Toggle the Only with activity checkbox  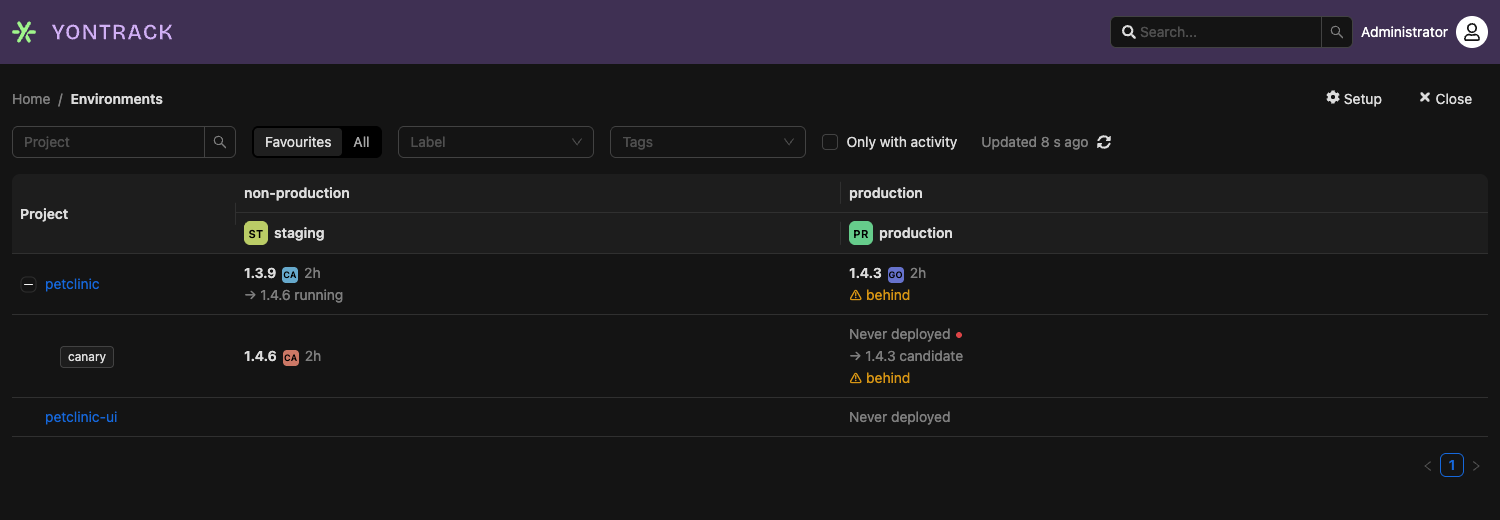(830, 142)
